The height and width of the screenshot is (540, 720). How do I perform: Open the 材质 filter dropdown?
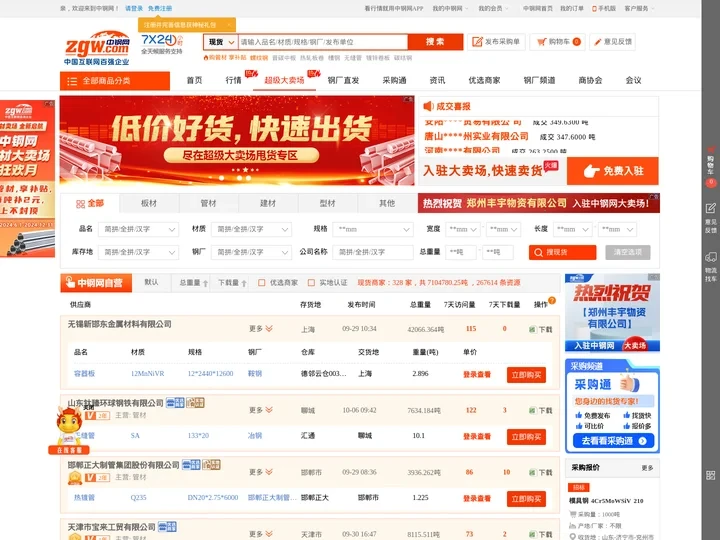click(x=251, y=229)
